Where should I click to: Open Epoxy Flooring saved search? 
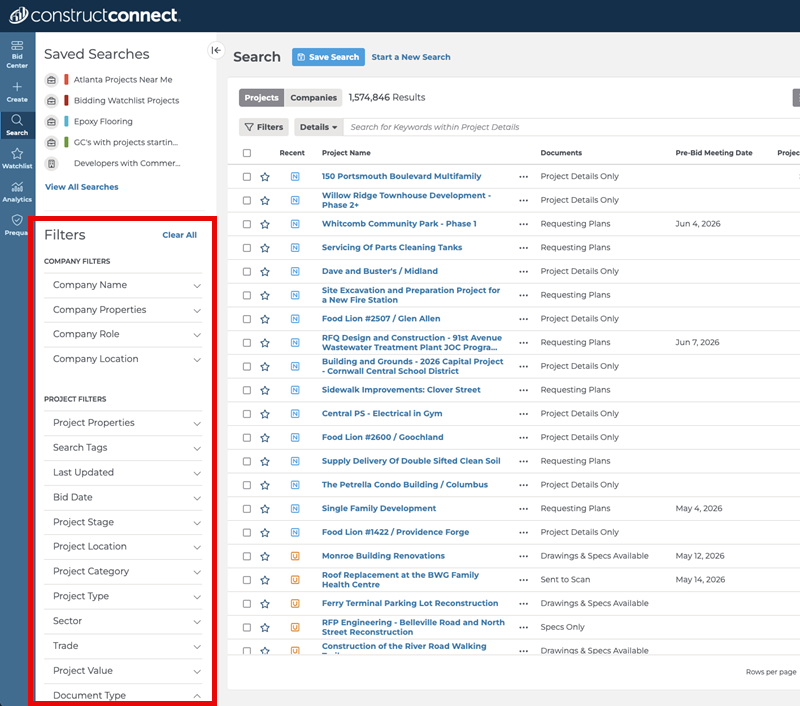103,121
